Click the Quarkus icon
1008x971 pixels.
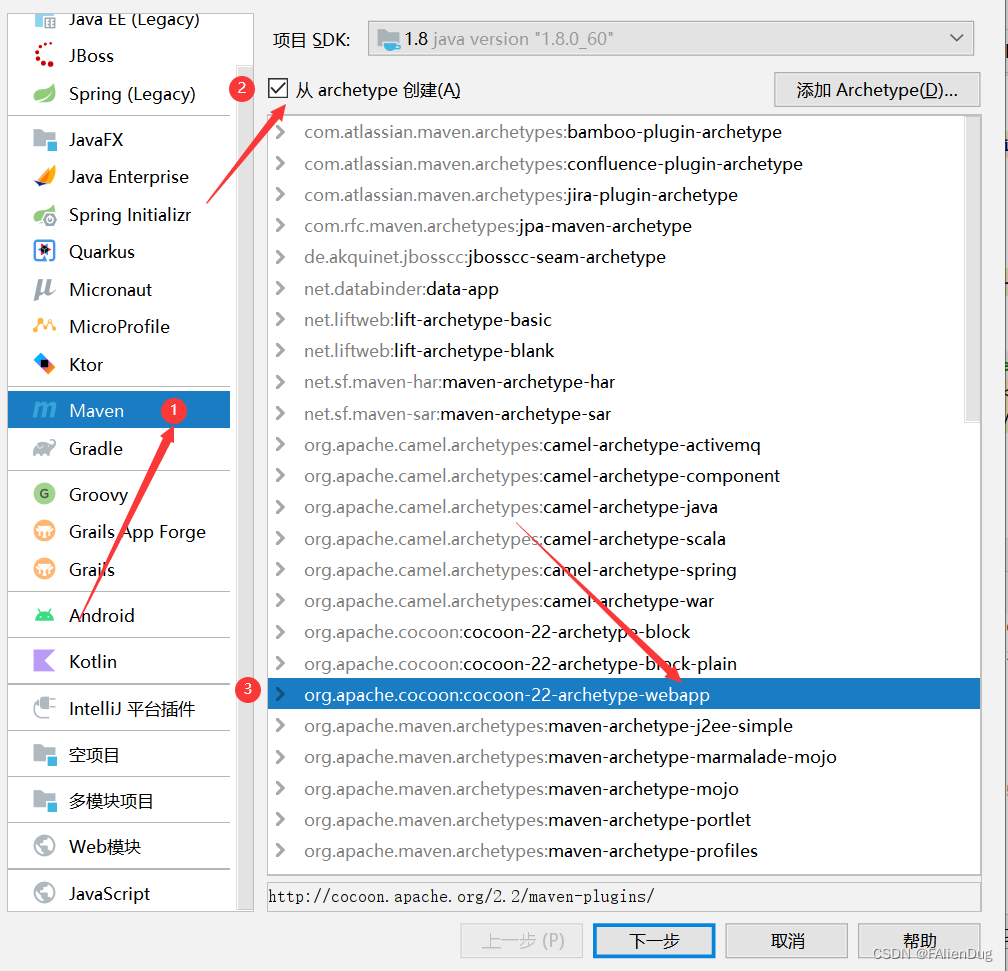pos(44,251)
